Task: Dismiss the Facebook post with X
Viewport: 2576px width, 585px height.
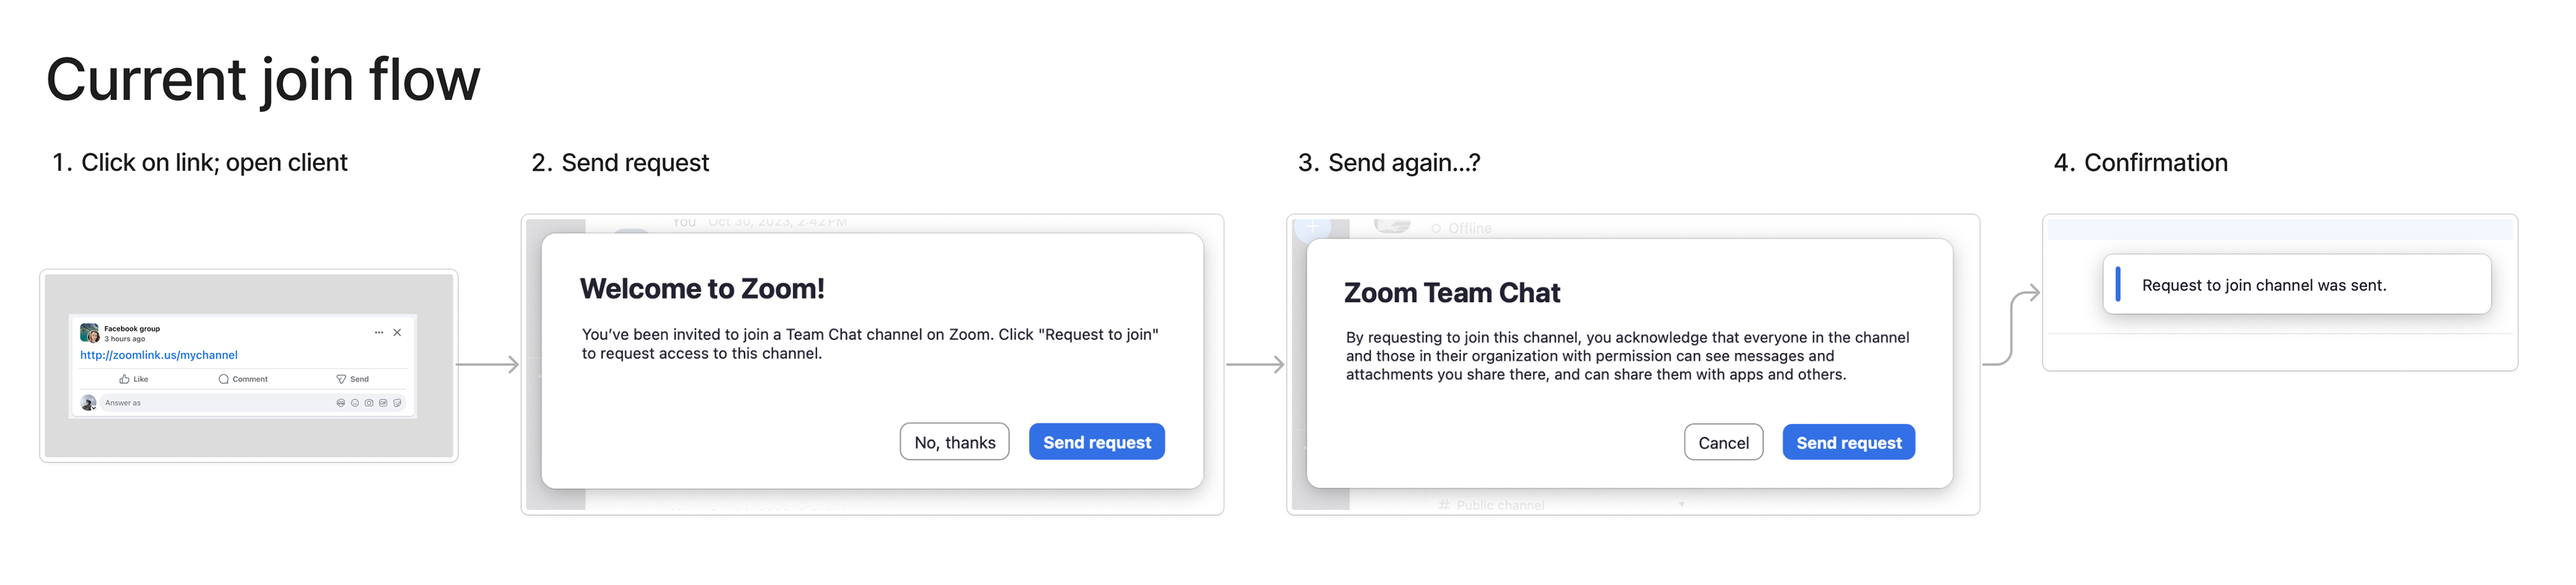Action: 397,332
